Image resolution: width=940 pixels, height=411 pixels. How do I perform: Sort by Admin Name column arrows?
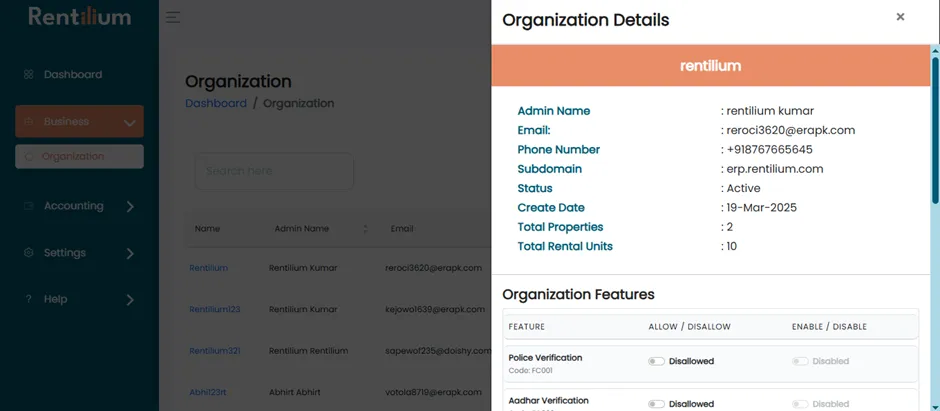(x=365, y=229)
